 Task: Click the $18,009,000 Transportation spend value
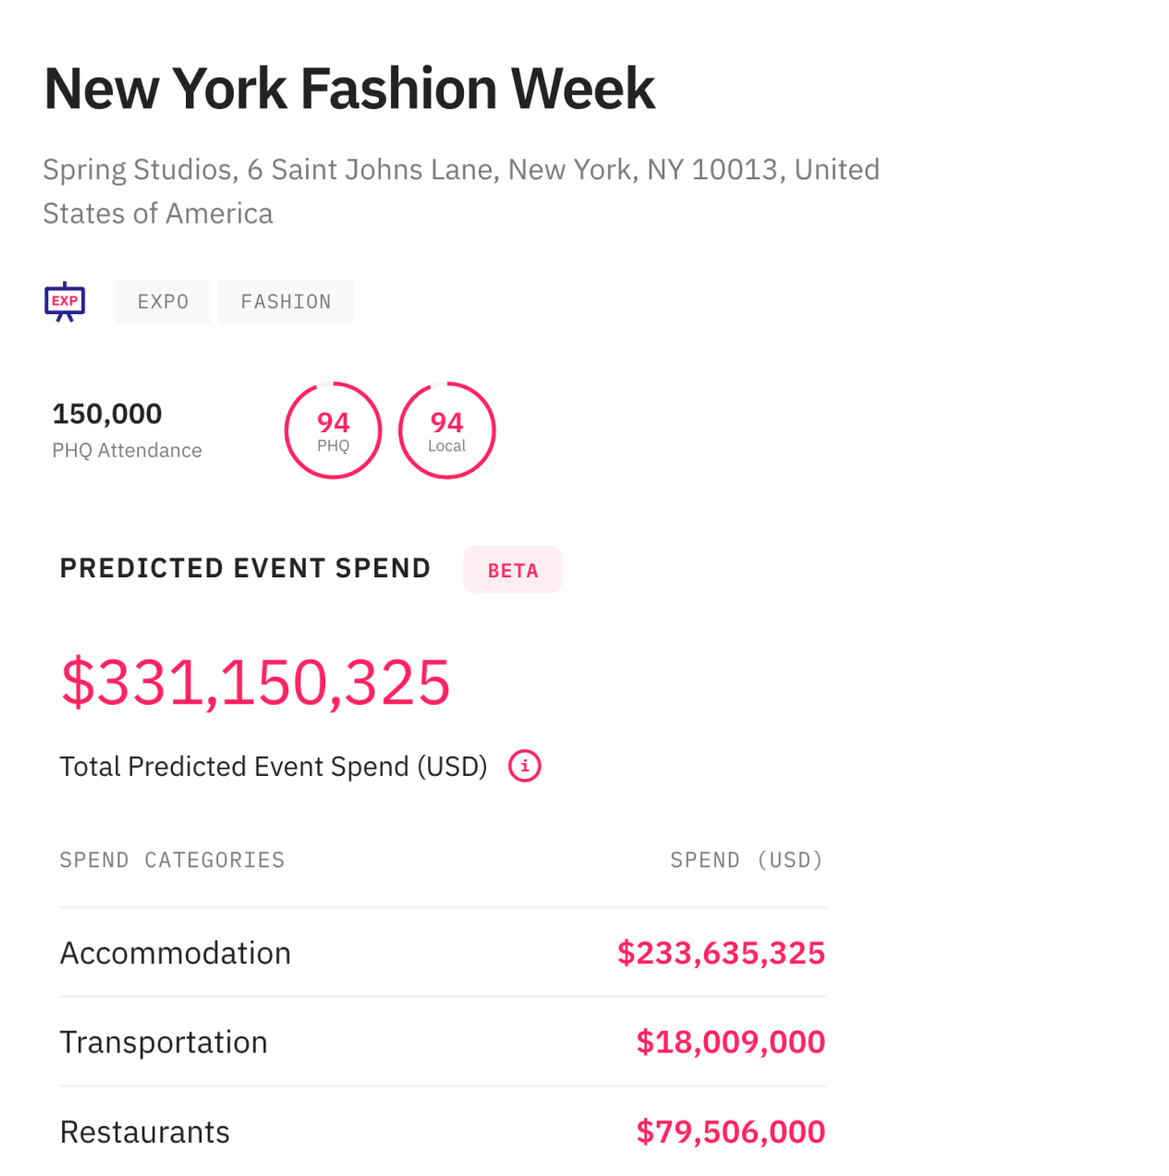pos(730,1041)
